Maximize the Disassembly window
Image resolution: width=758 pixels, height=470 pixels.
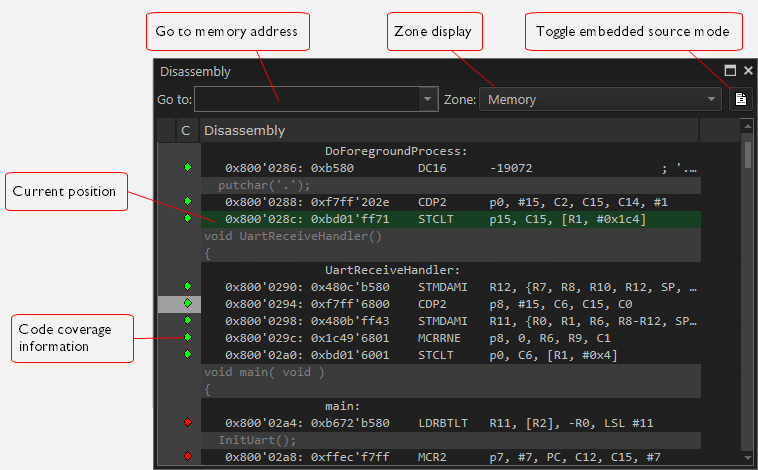coord(730,71)
